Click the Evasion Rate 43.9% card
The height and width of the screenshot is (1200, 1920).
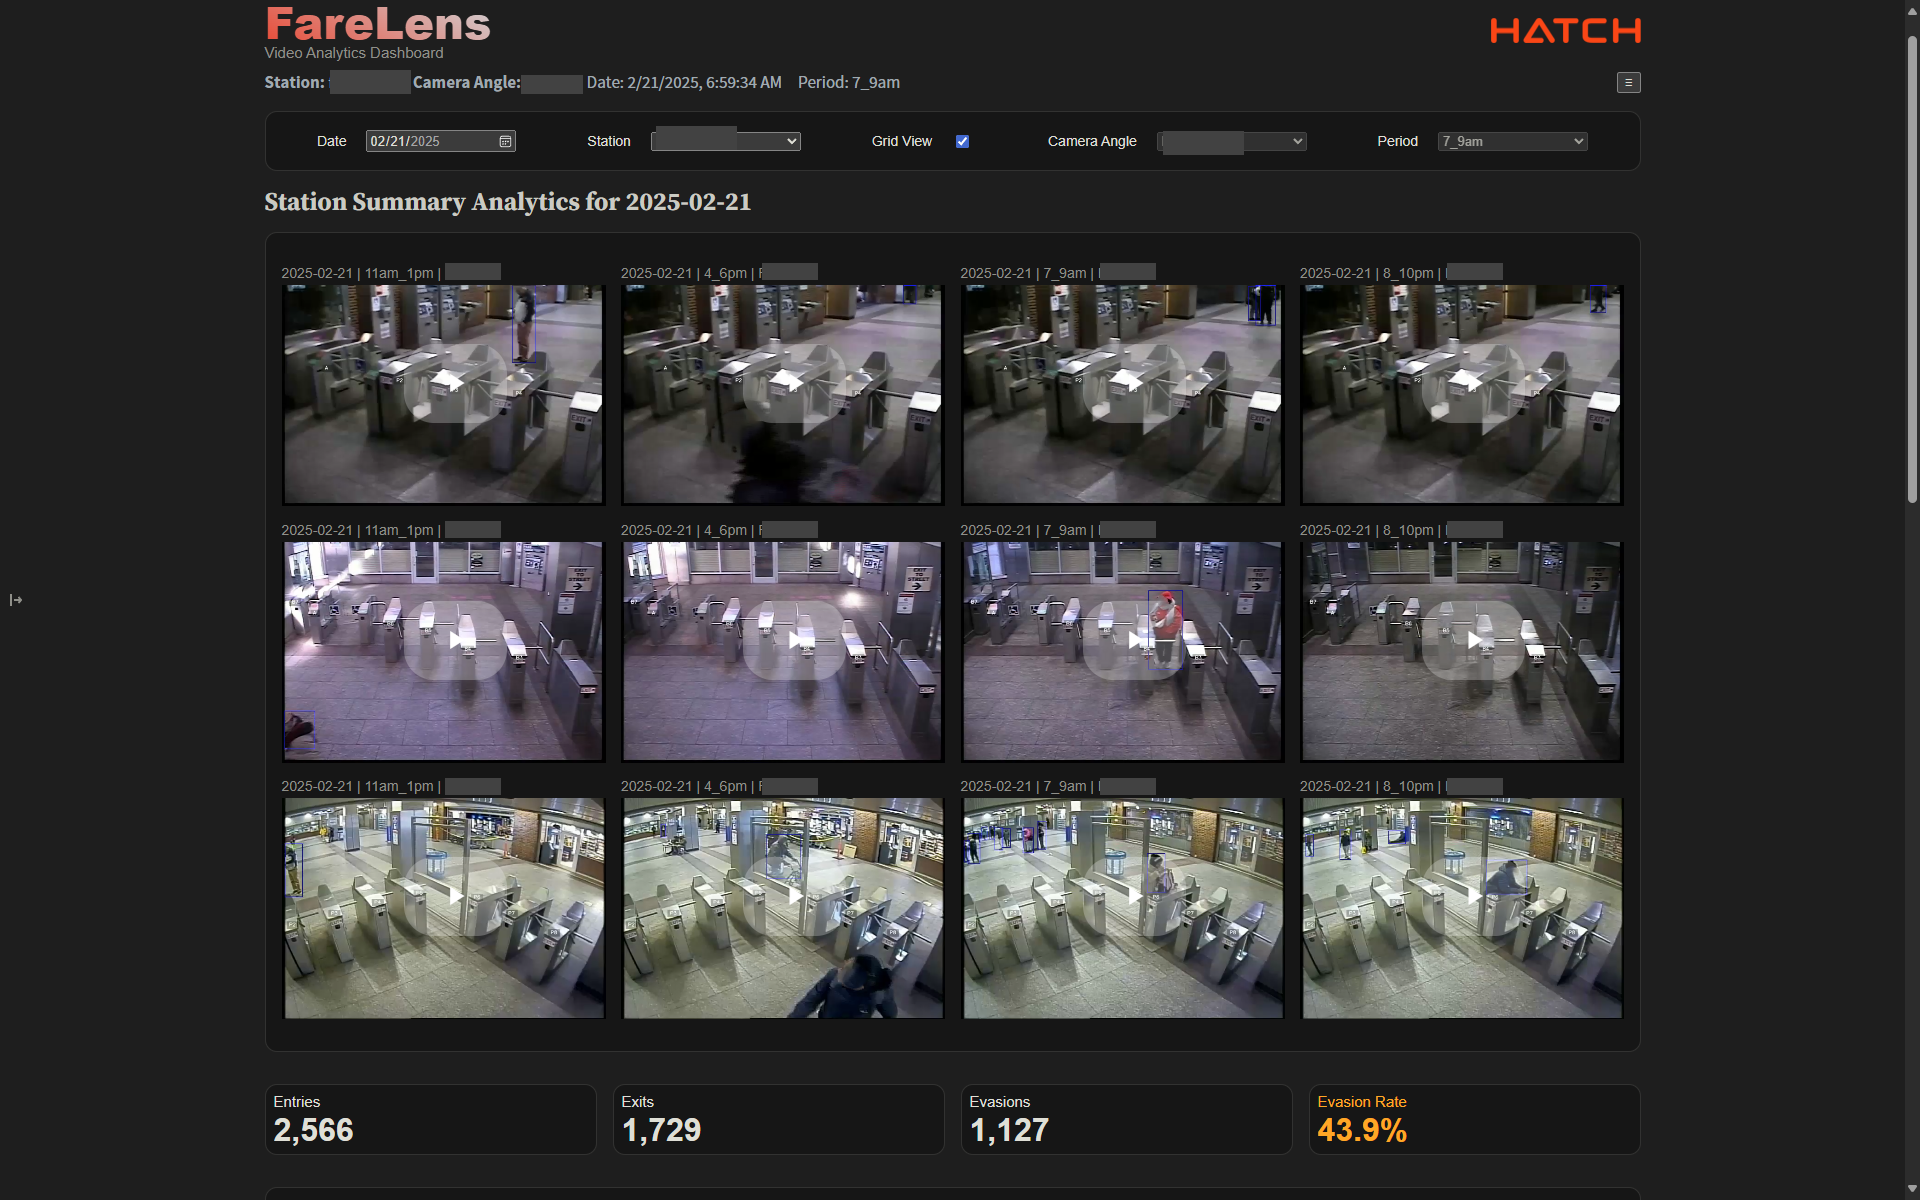1473,1119
